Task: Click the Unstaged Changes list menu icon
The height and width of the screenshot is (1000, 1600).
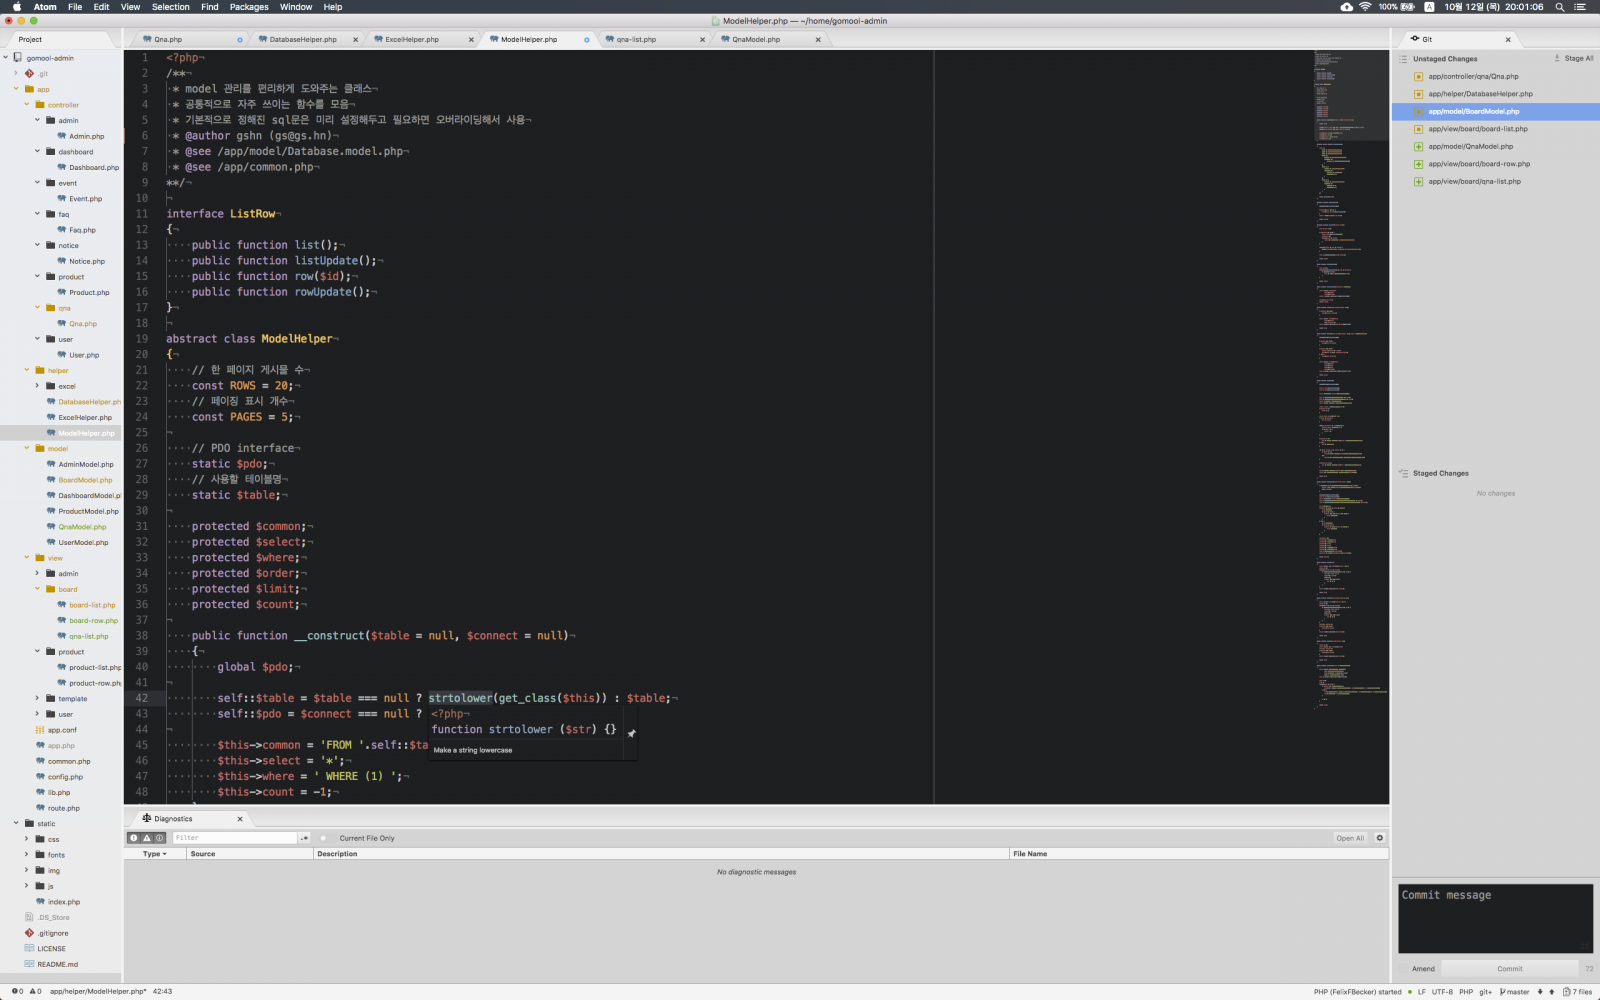Action: [1403, 59]
